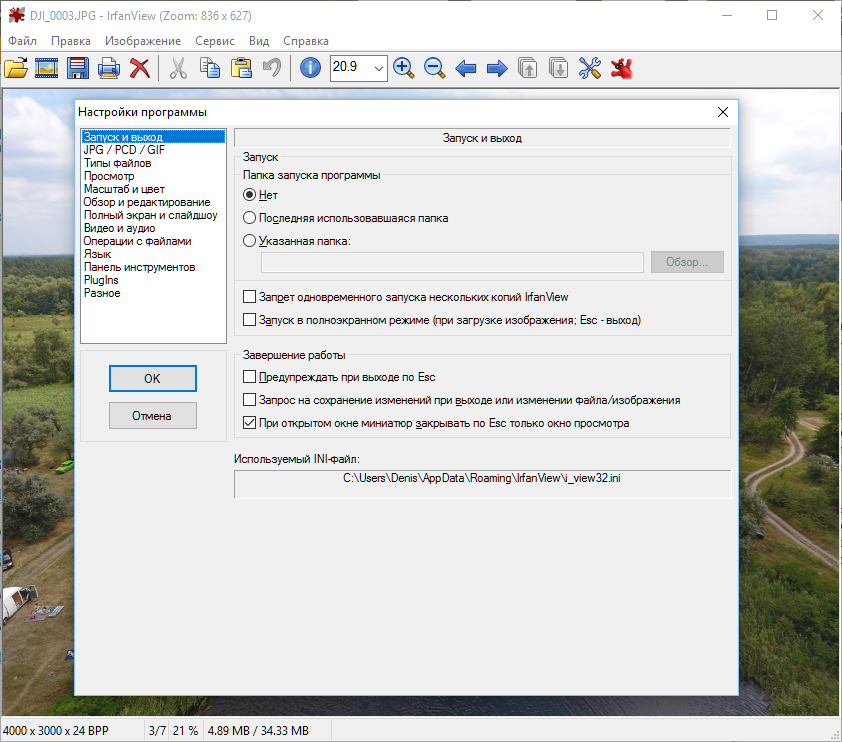This screenshot has width=842, height=742.
Task: Open the 'Сервис' menu
Action: coord(215,41)
